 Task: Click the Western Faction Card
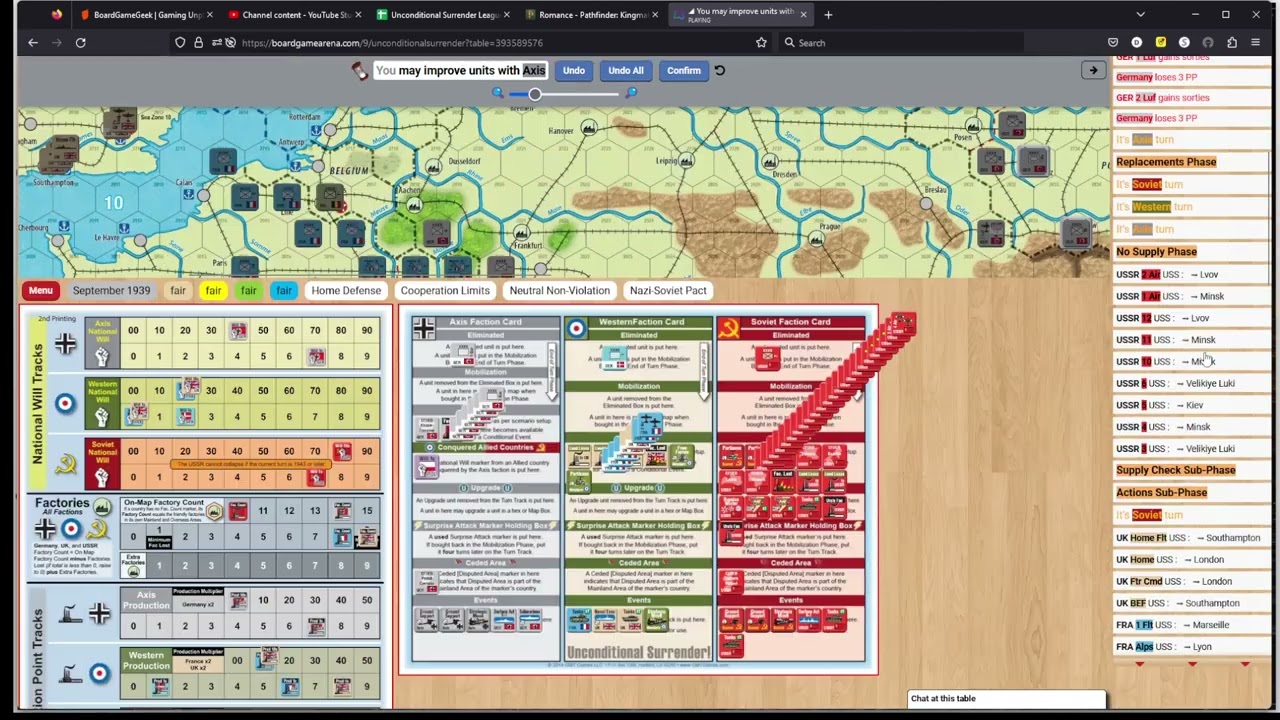click(639, 490)
